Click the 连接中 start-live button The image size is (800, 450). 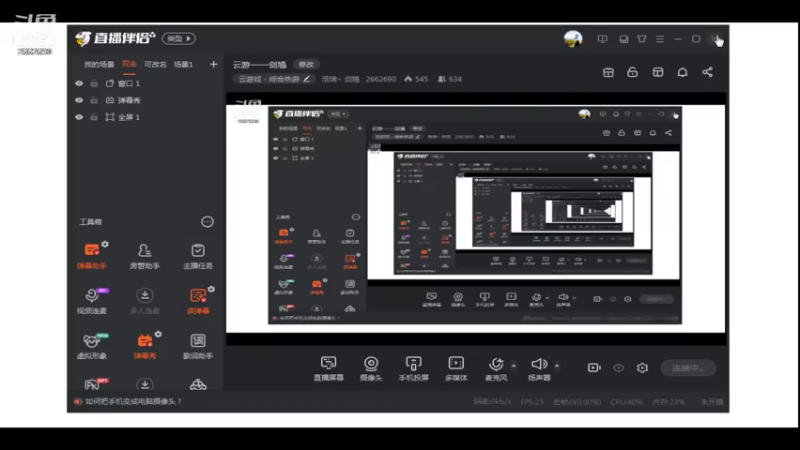pyautogui.click(x=688, y=368)
